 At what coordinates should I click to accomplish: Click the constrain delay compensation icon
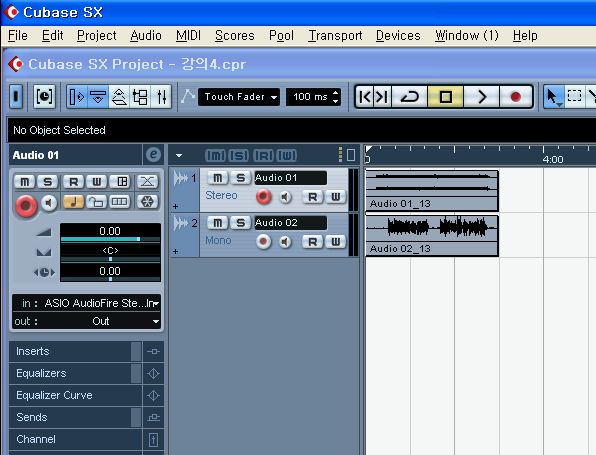tap(44, 97)
